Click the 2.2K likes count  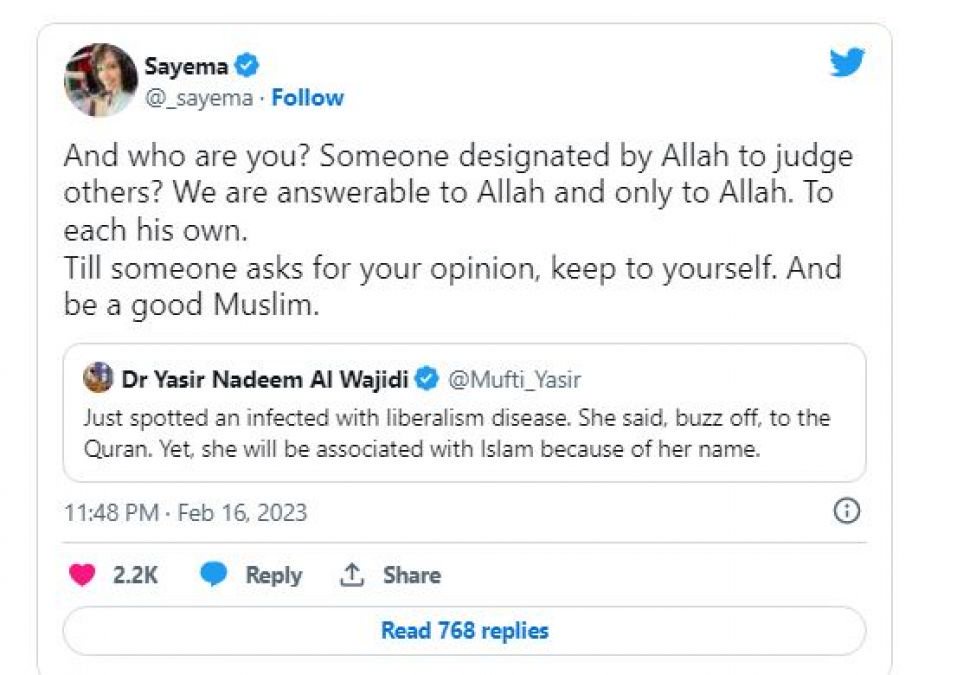point(137,575)
